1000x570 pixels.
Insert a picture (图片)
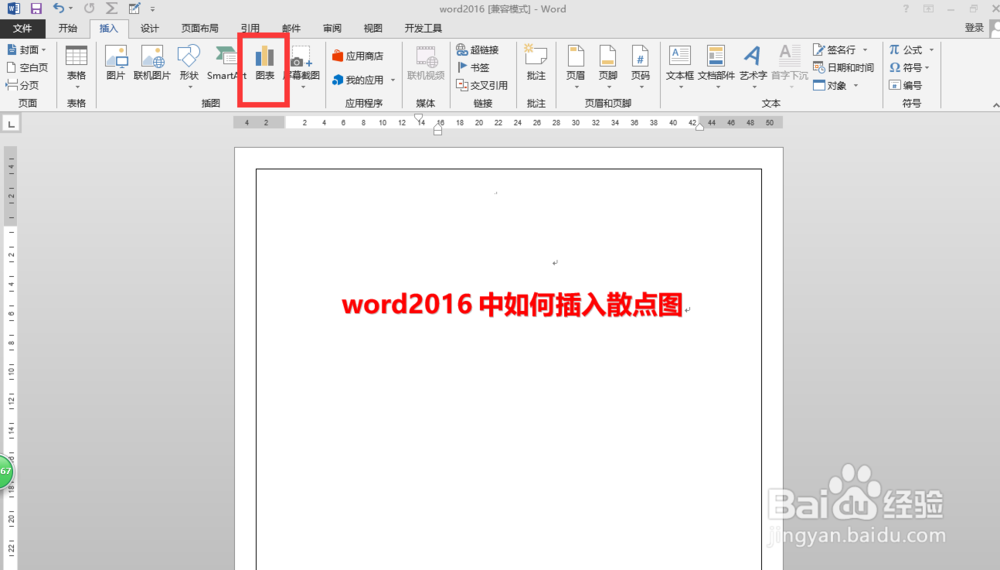click(x=115, y=63)
